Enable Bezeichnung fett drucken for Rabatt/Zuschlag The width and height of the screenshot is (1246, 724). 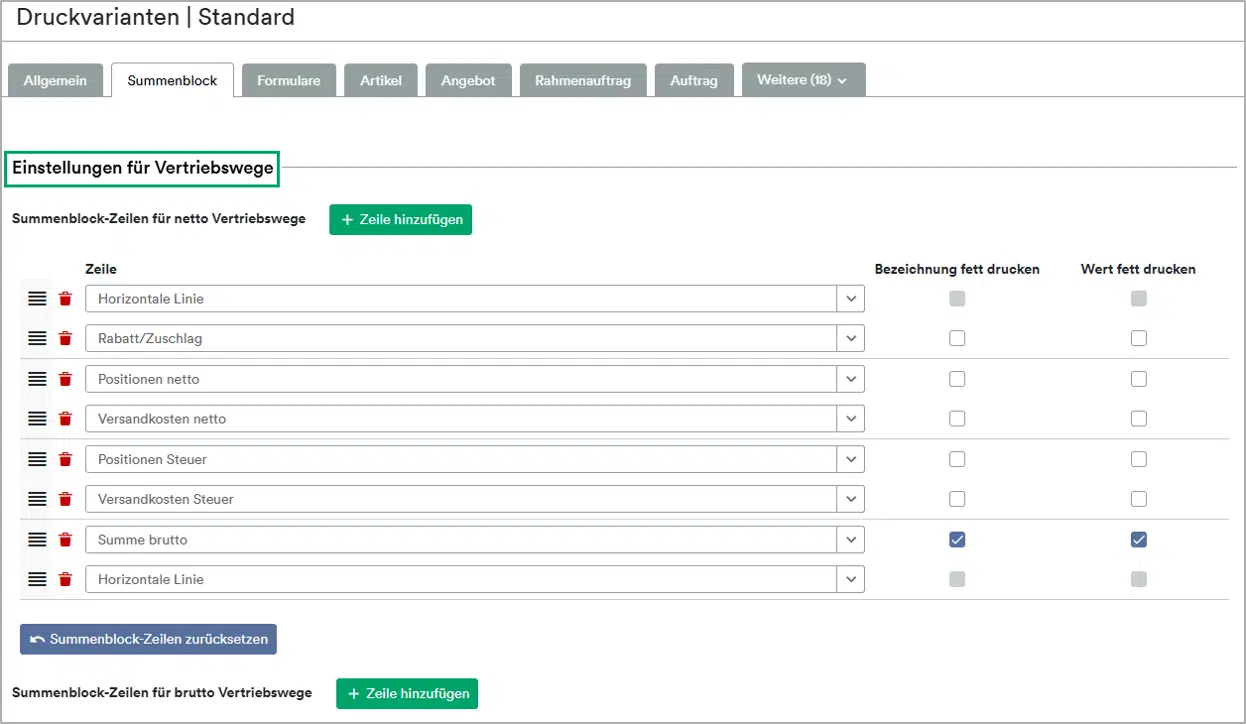click(x=957, y=339)
